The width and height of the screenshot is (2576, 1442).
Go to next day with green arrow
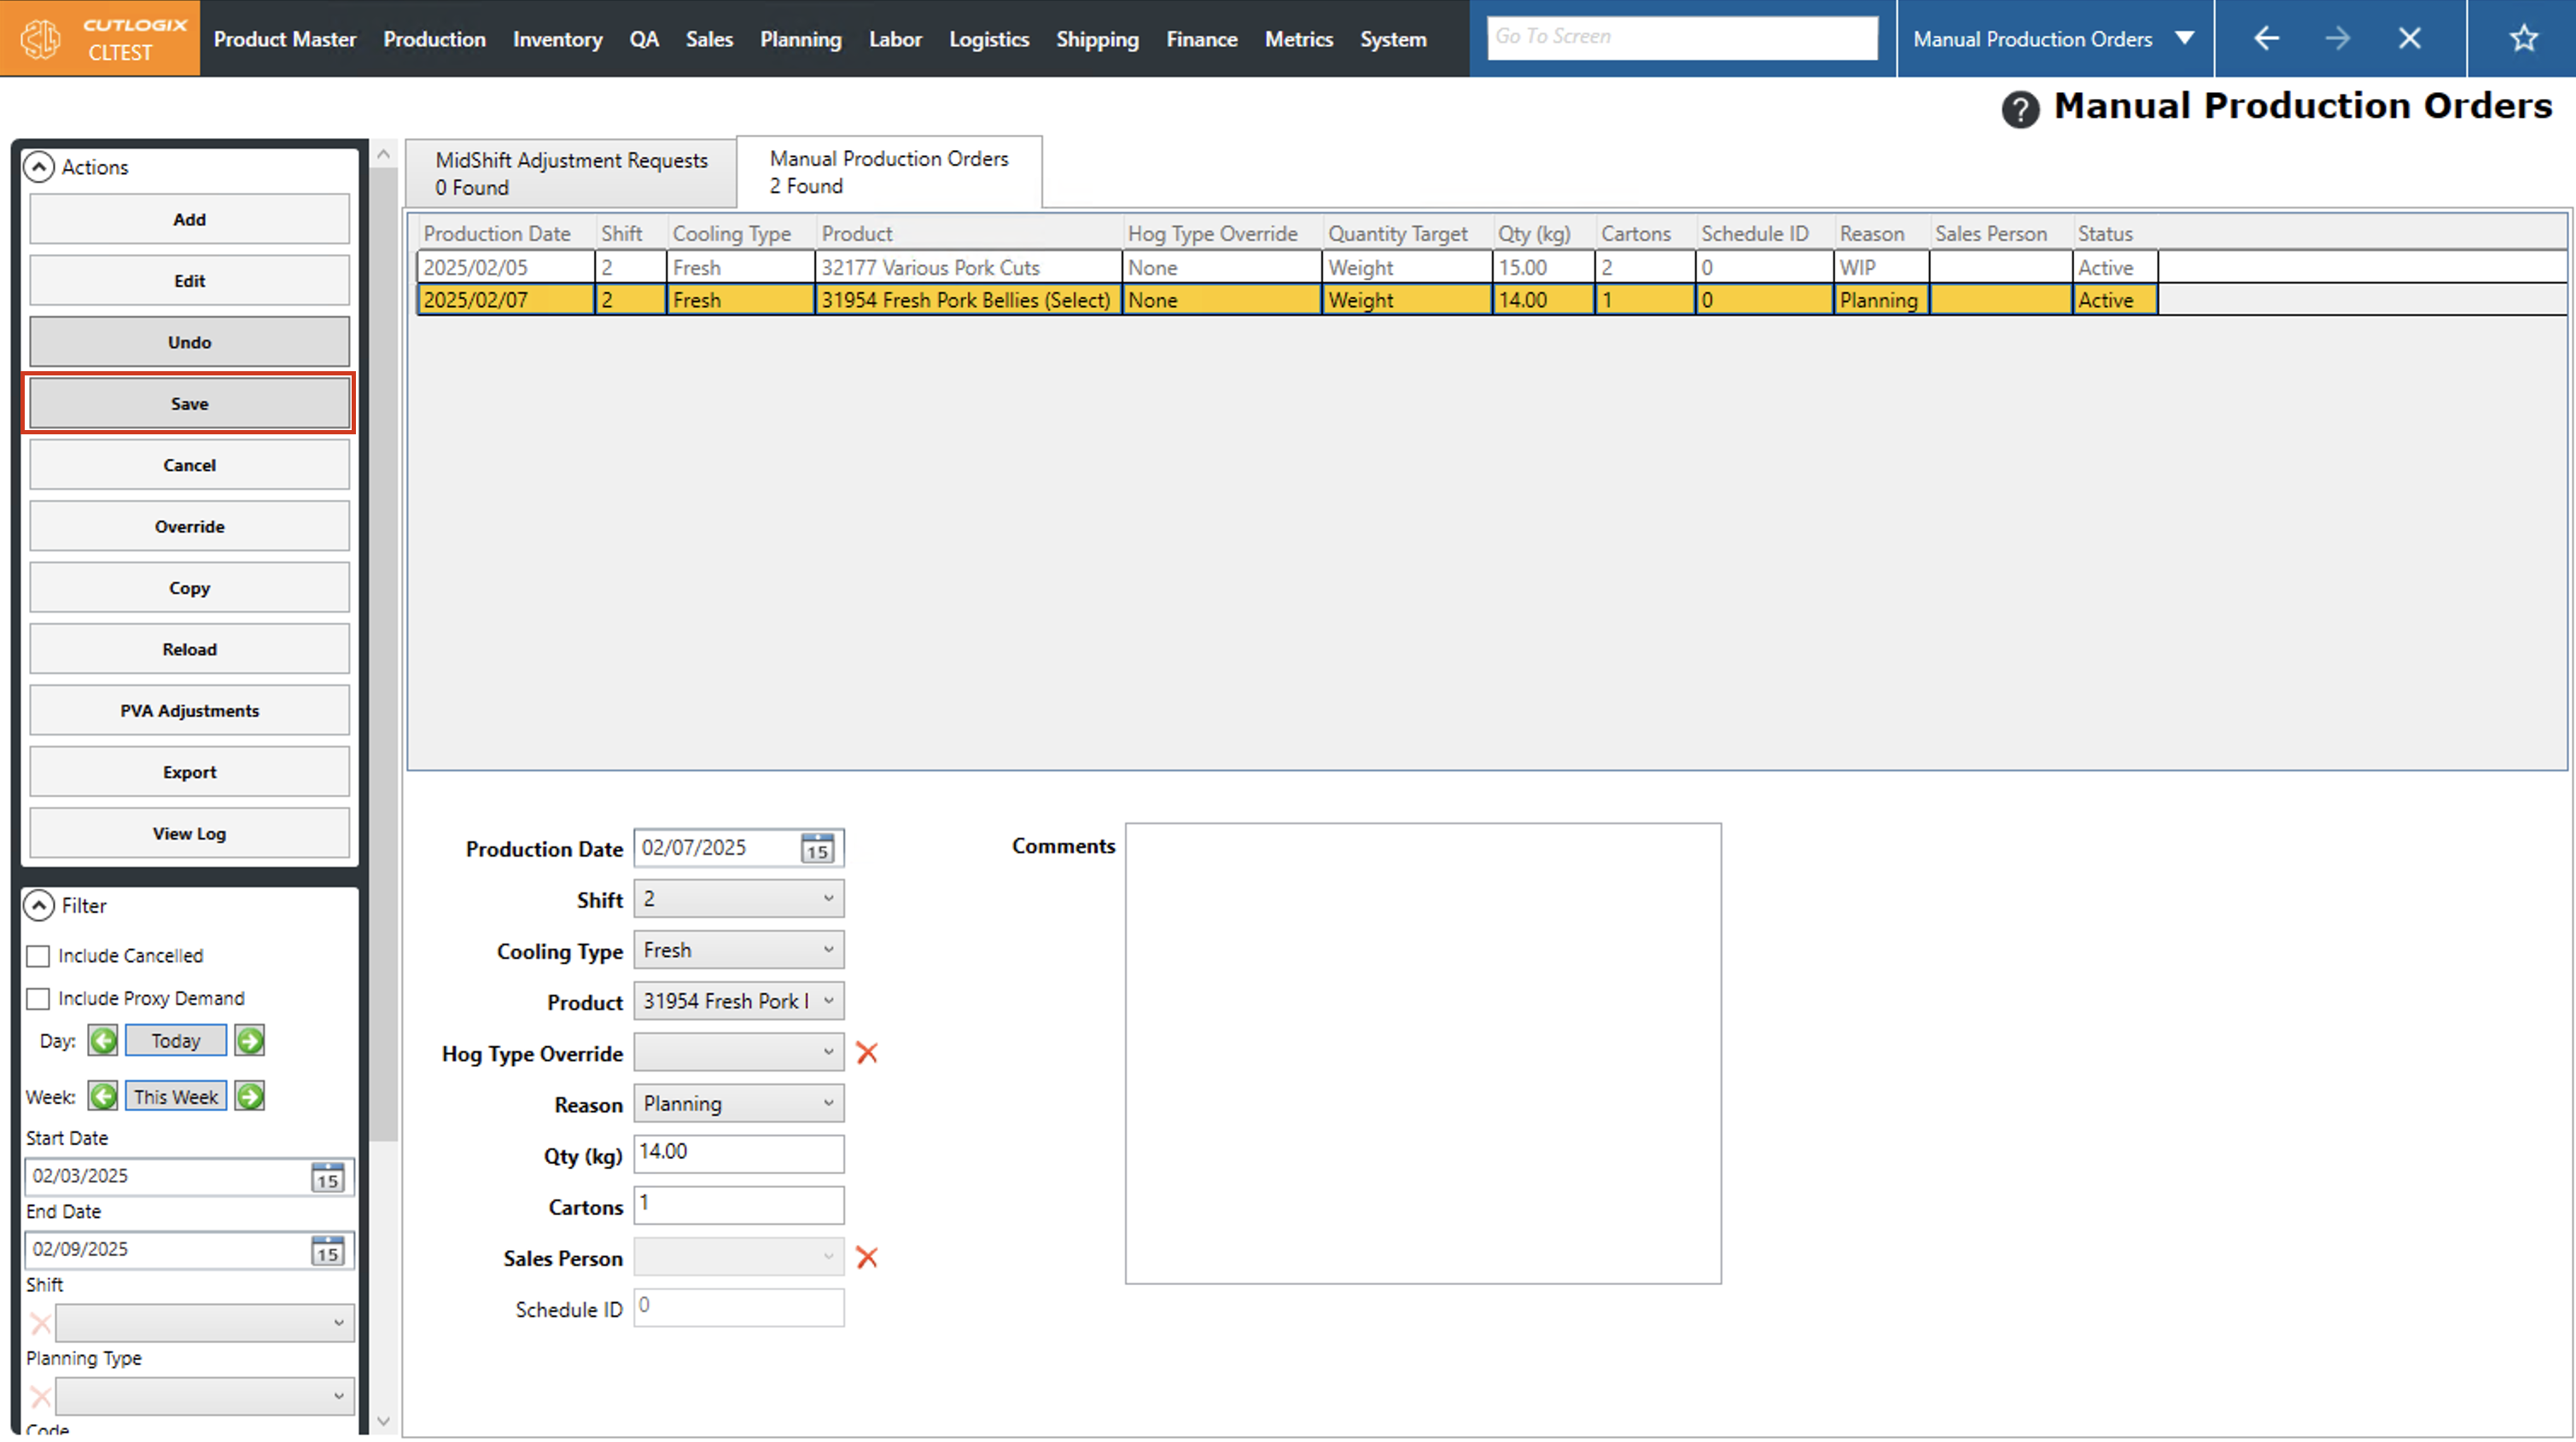250,1041
